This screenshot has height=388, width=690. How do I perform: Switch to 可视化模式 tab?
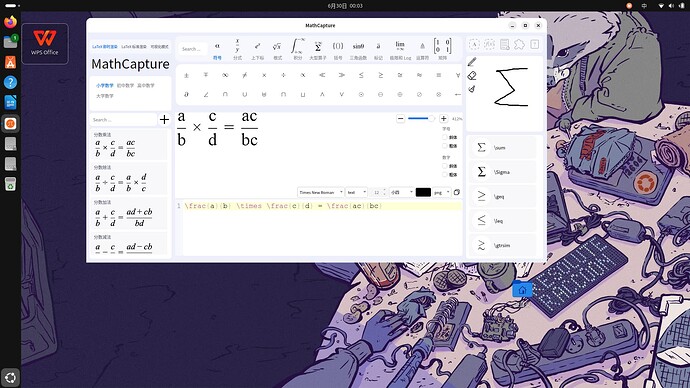pos(159,47)
